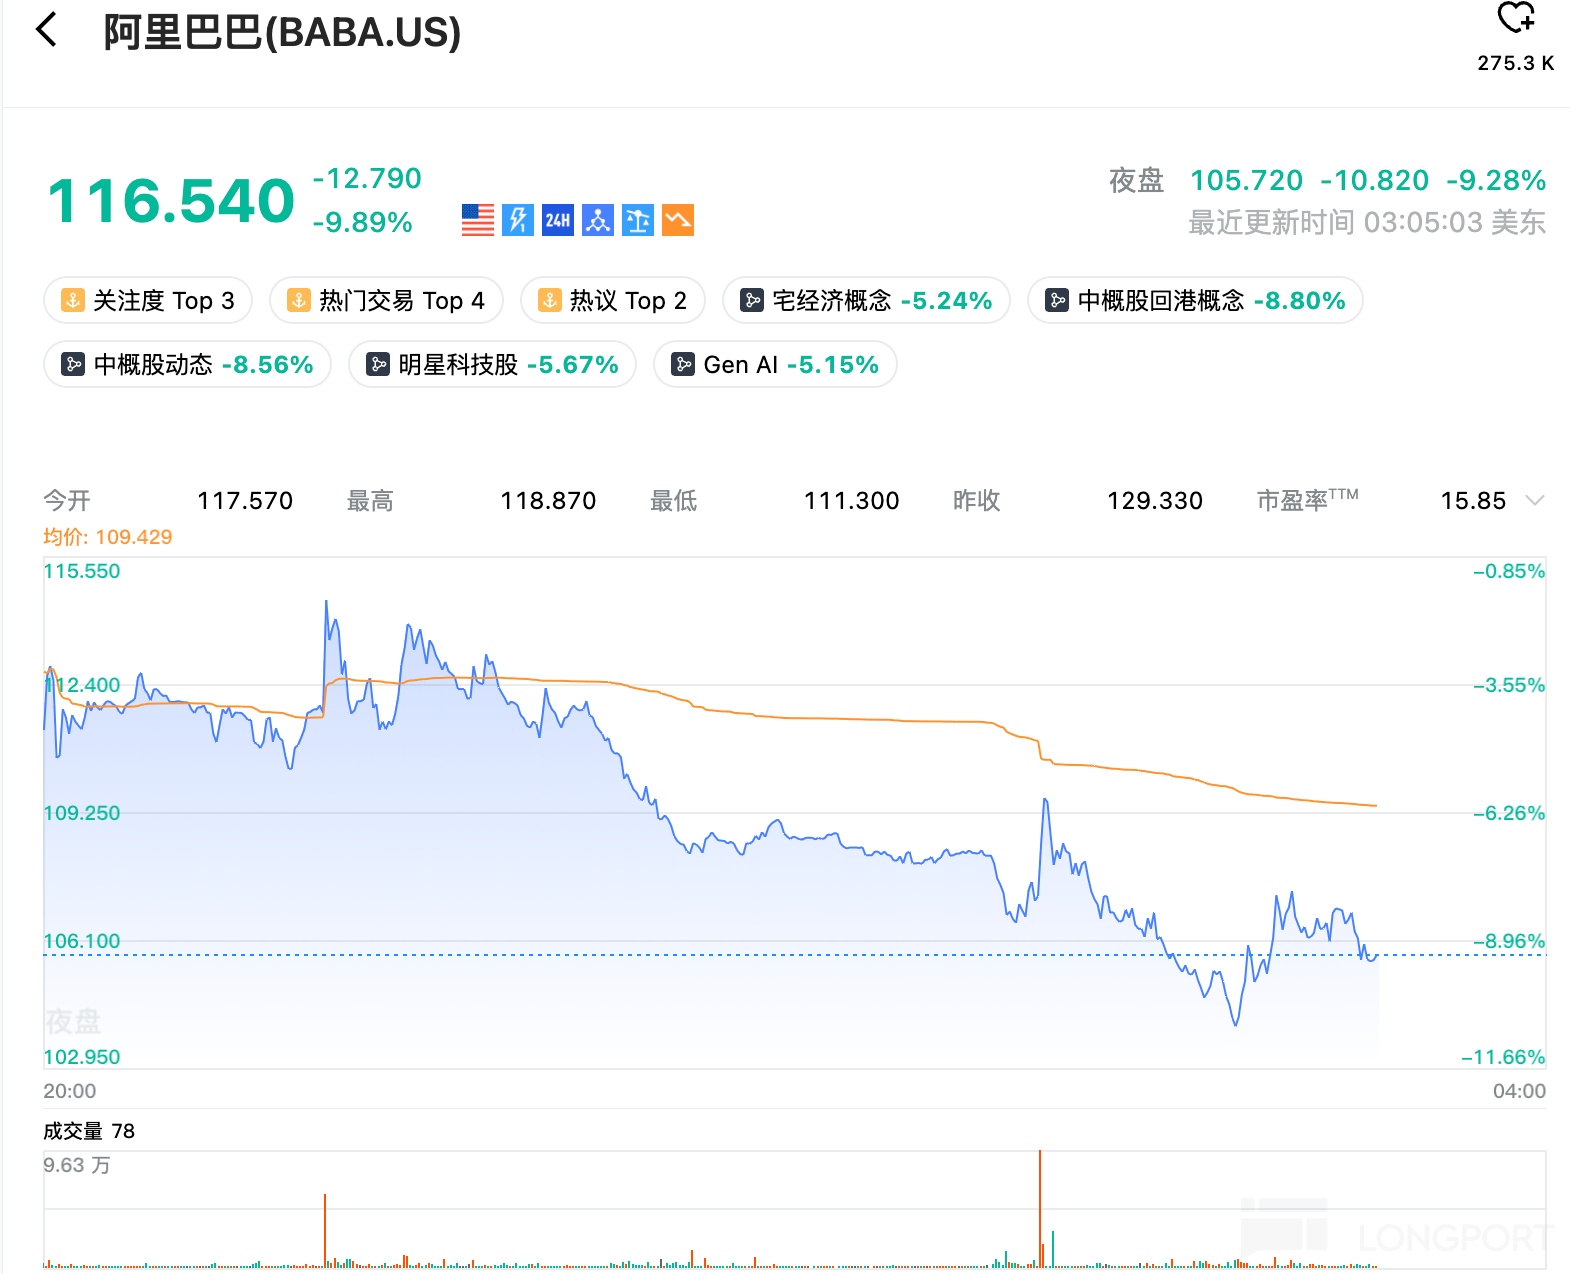View the 中概股动态 sector tag
This screenshot has width=1570, height=1274.
[x=187, y=365]
